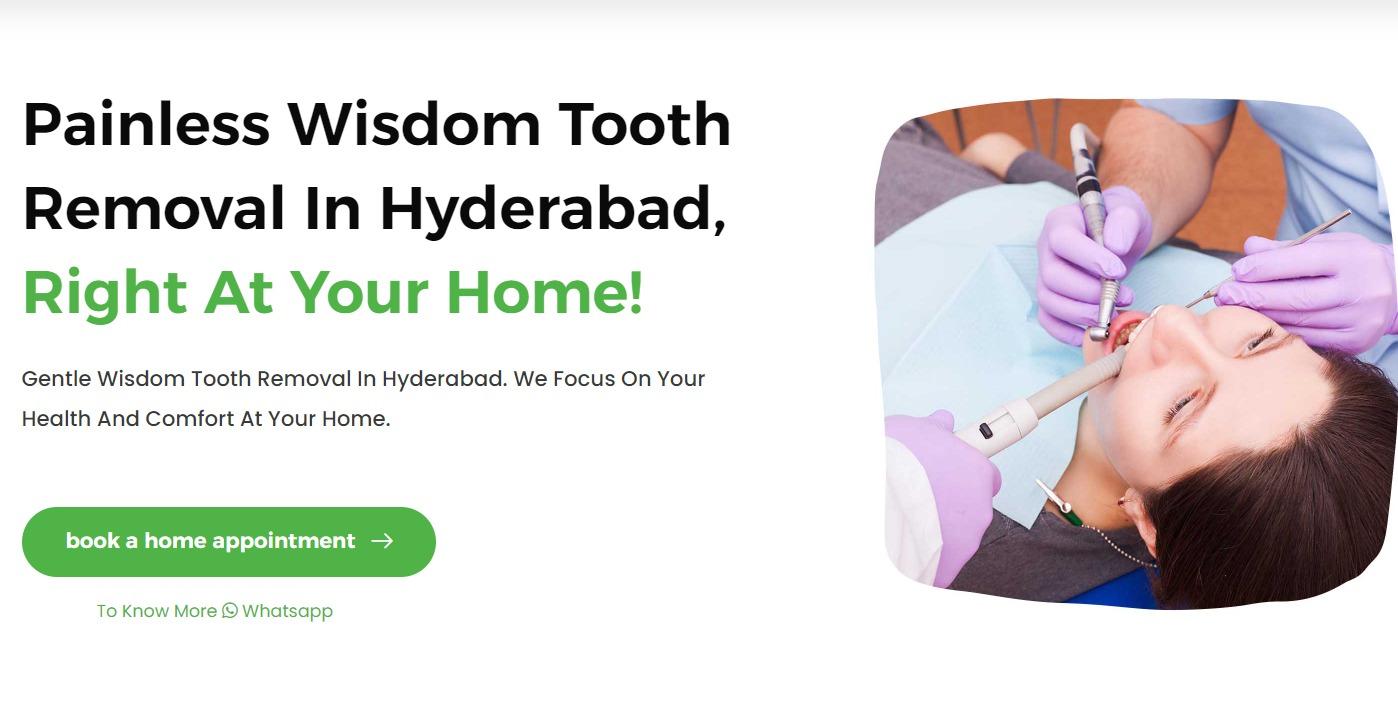The width and height of the screenshot is (1398, 722).
Task: Click the 'book a home appointment' button
Action: [229, 542]
